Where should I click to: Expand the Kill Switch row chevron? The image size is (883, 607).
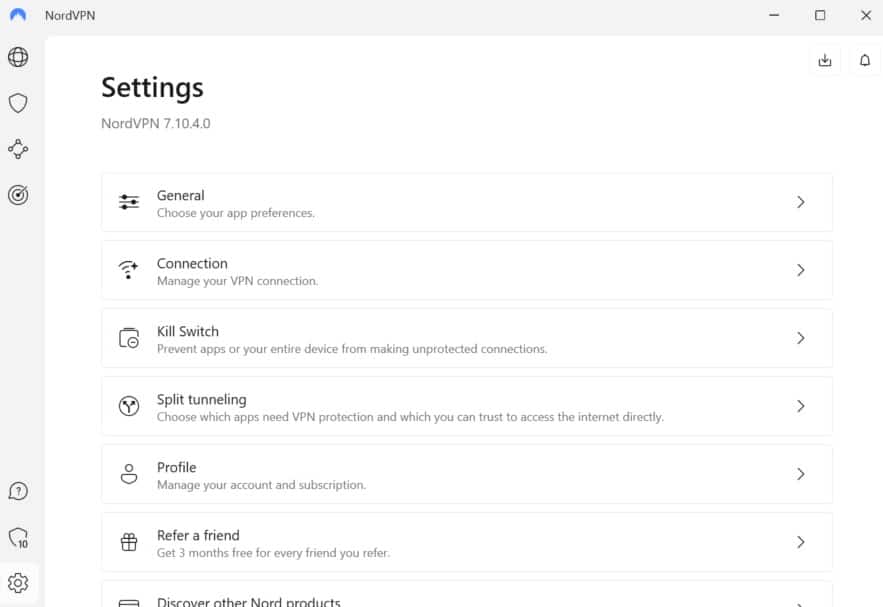801,338
